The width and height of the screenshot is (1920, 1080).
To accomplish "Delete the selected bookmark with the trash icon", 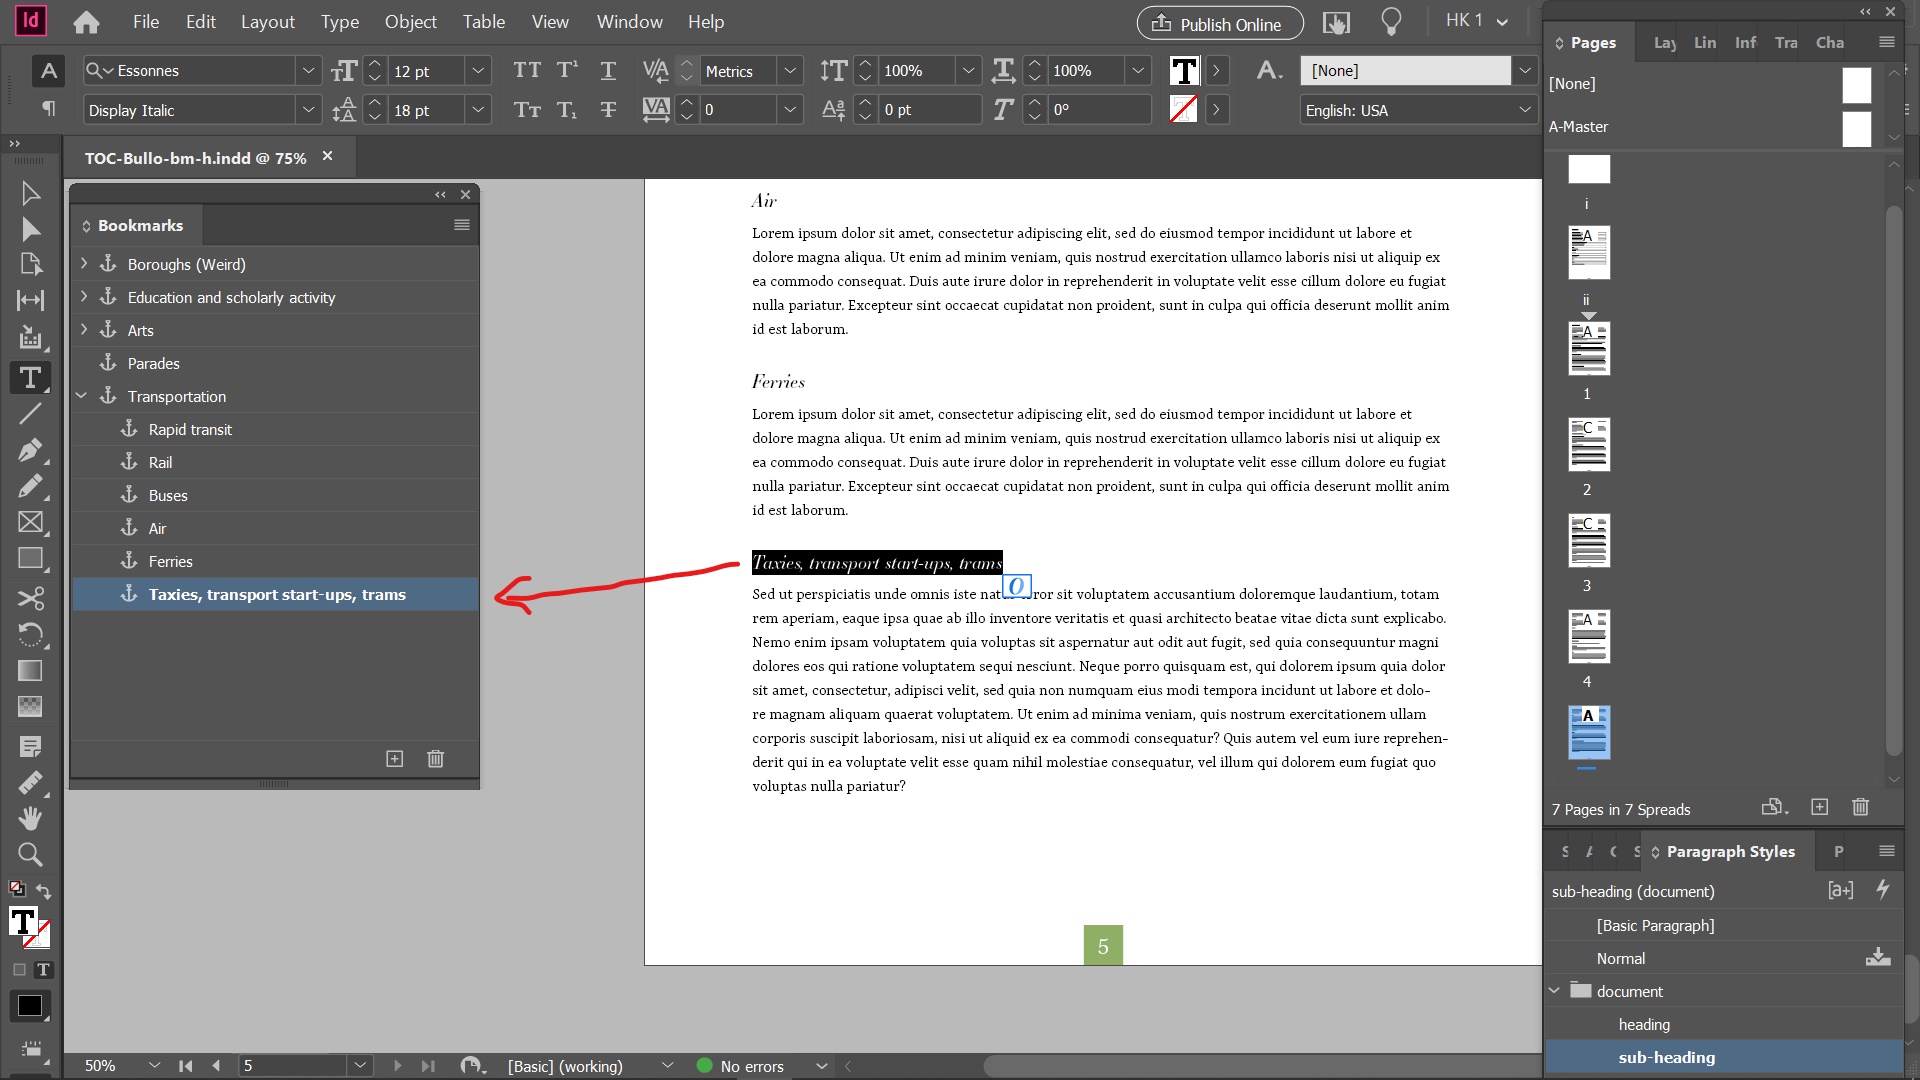I will click(x=435, y=759).
